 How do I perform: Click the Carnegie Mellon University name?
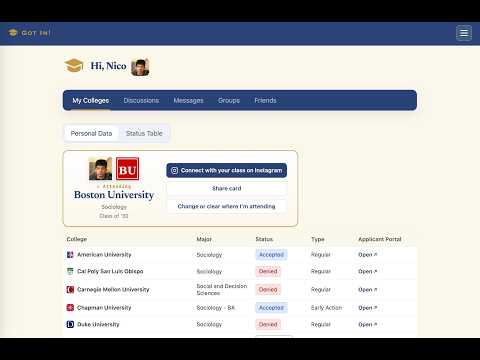pos(113,289)
